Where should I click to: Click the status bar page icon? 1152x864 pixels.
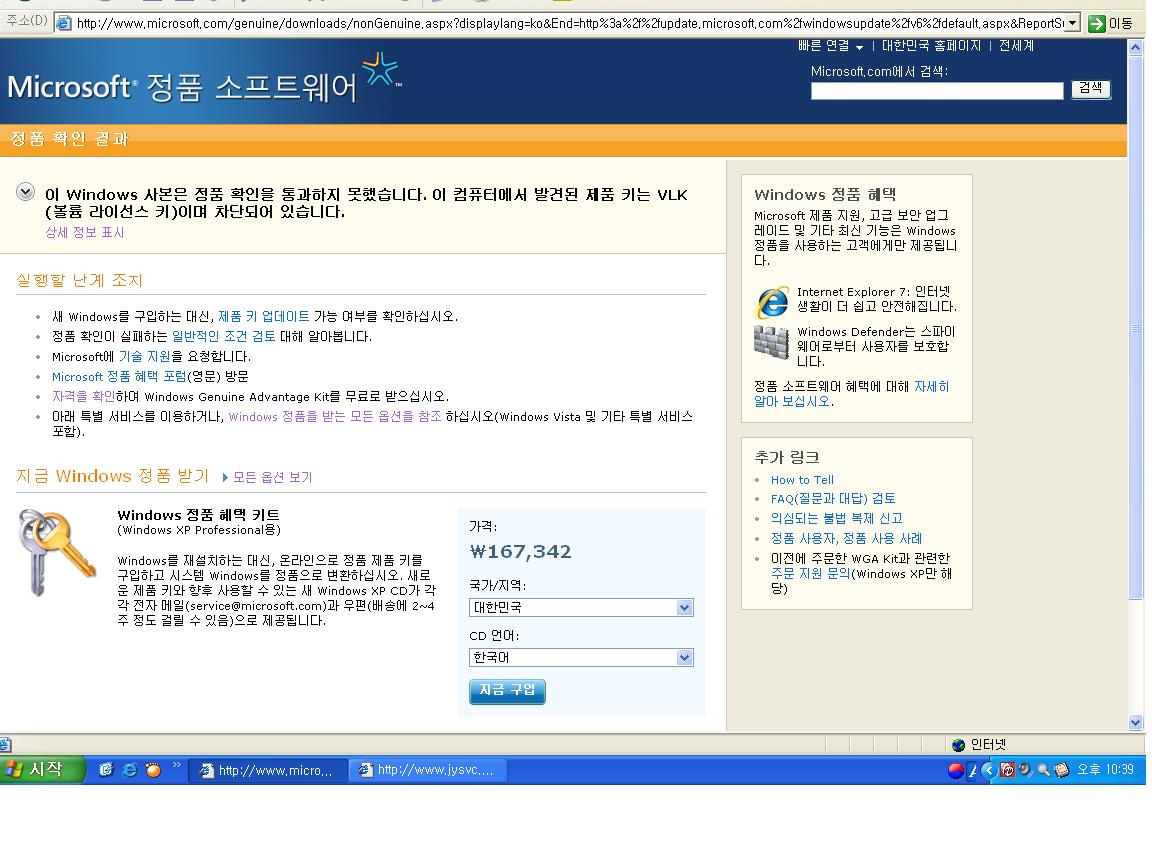point(5,745)
